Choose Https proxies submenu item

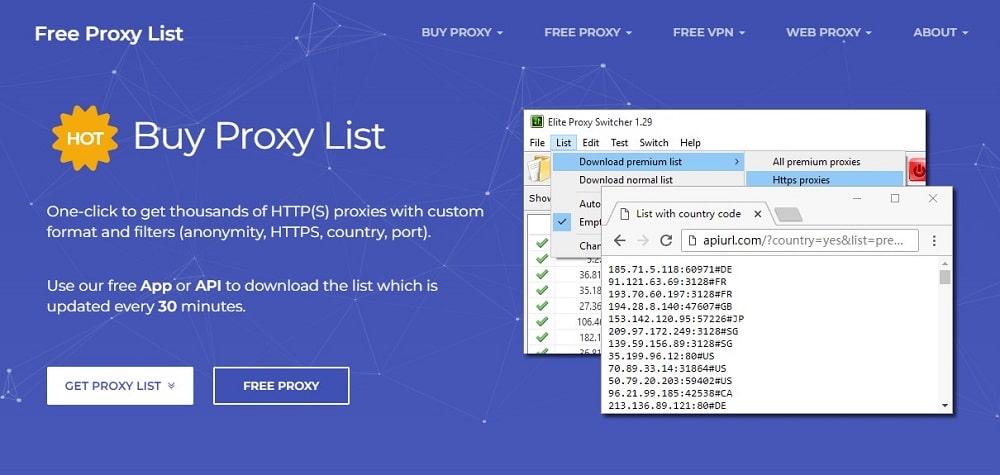(x=825, y=180)
